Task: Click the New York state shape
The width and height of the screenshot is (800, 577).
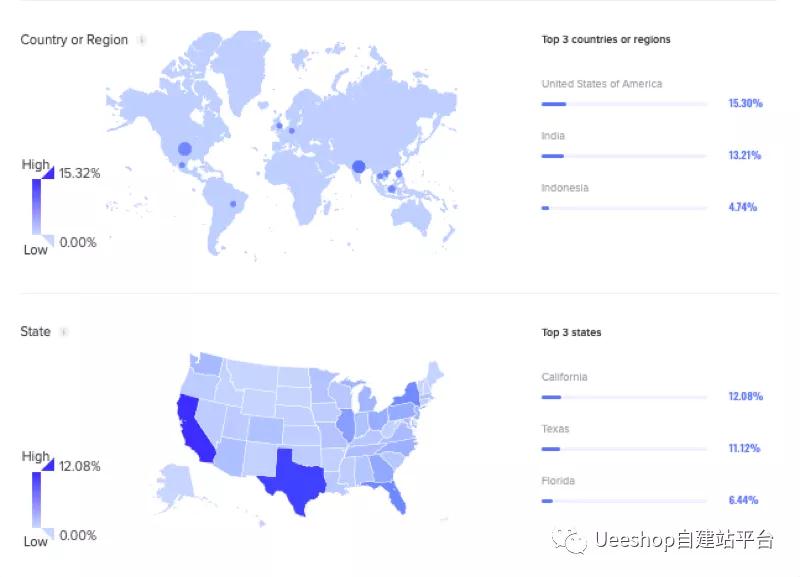Action: pyautogui.click(x=409, y=394)
